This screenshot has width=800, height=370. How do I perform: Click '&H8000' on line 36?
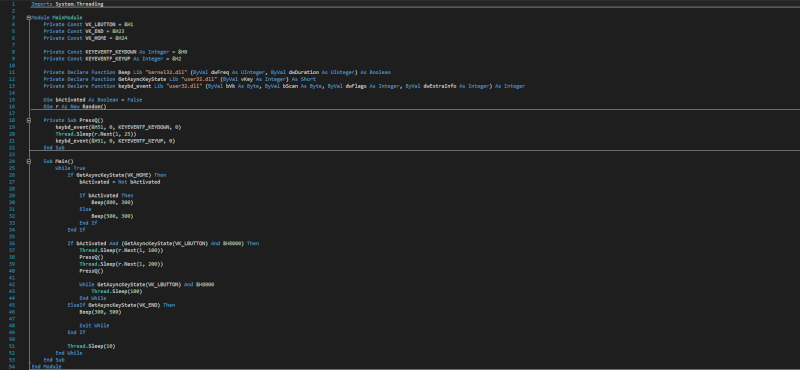[233, 243]
